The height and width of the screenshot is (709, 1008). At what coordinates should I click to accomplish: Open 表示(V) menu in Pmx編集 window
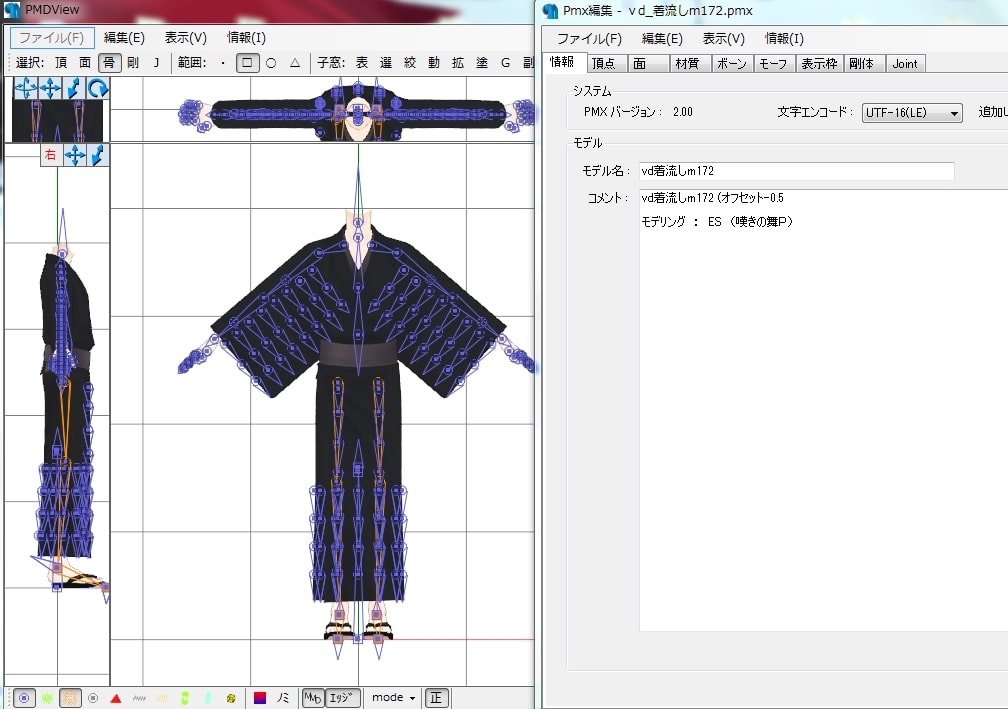click(724, 39)
